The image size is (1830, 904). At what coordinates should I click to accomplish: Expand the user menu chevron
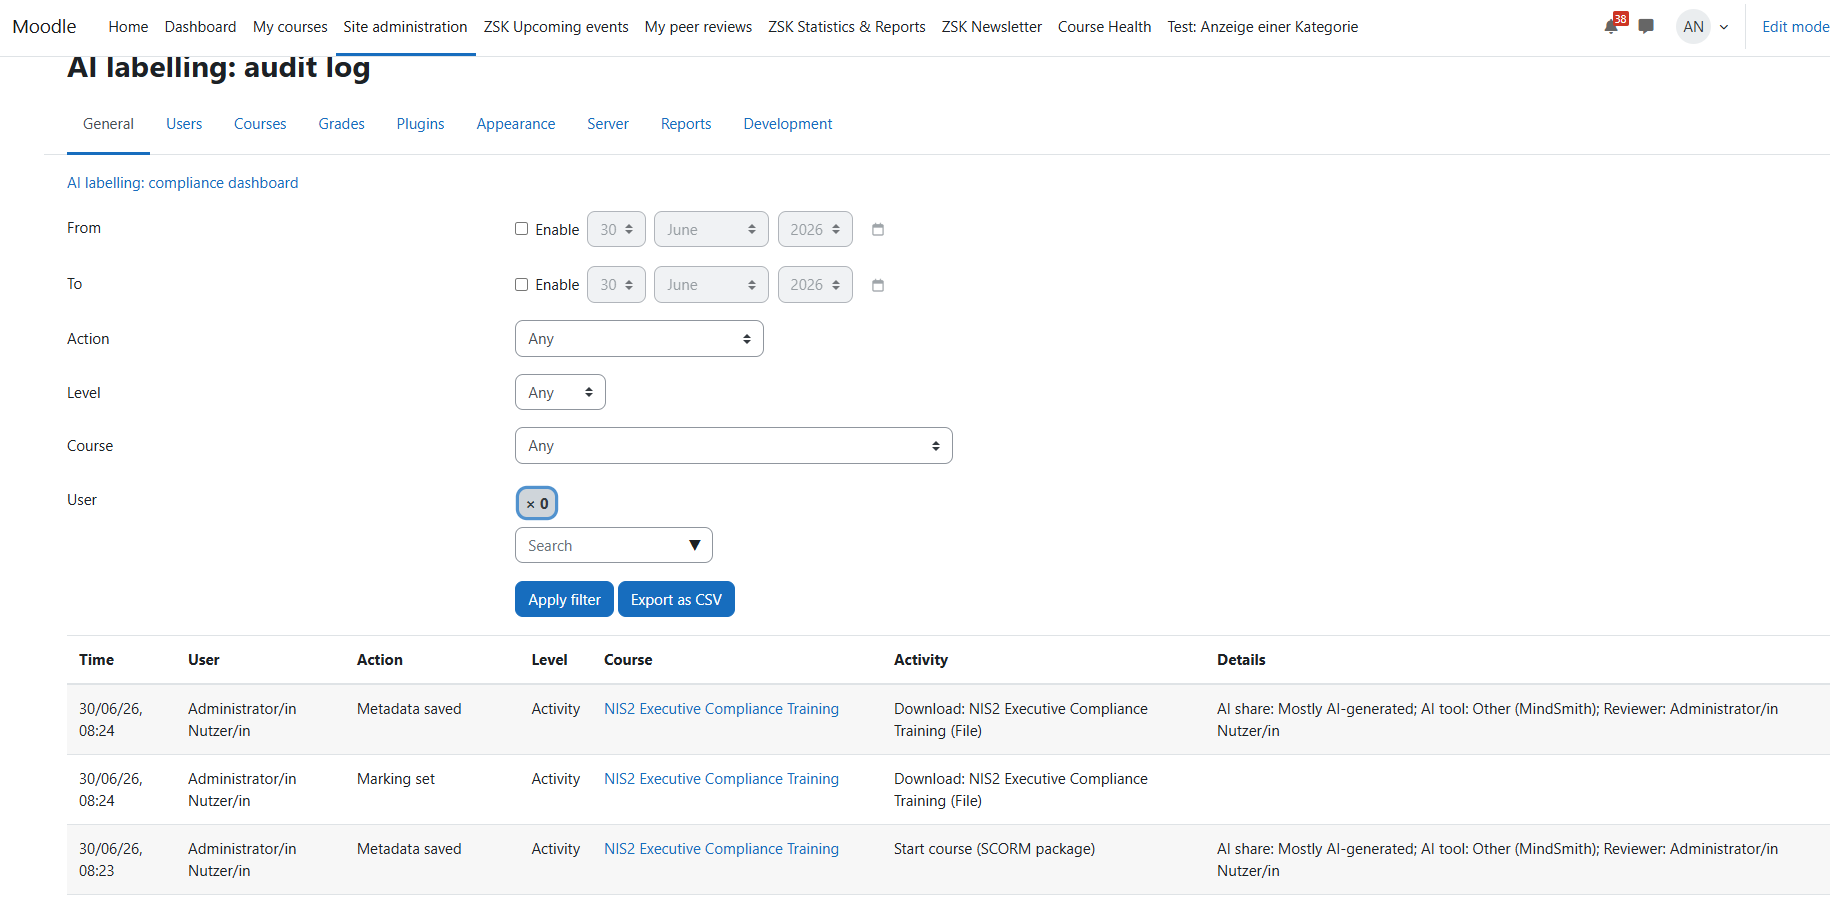click(x=1724, y=28)
